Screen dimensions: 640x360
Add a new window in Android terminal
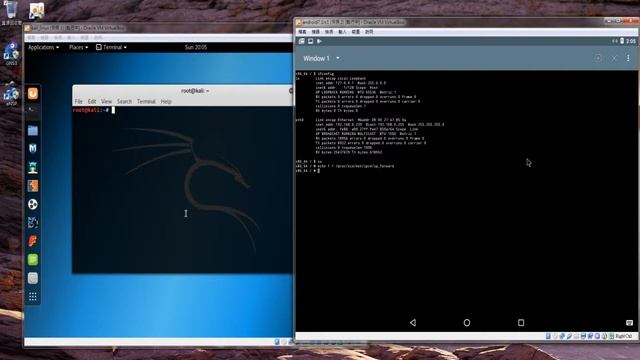click(598, 58)
